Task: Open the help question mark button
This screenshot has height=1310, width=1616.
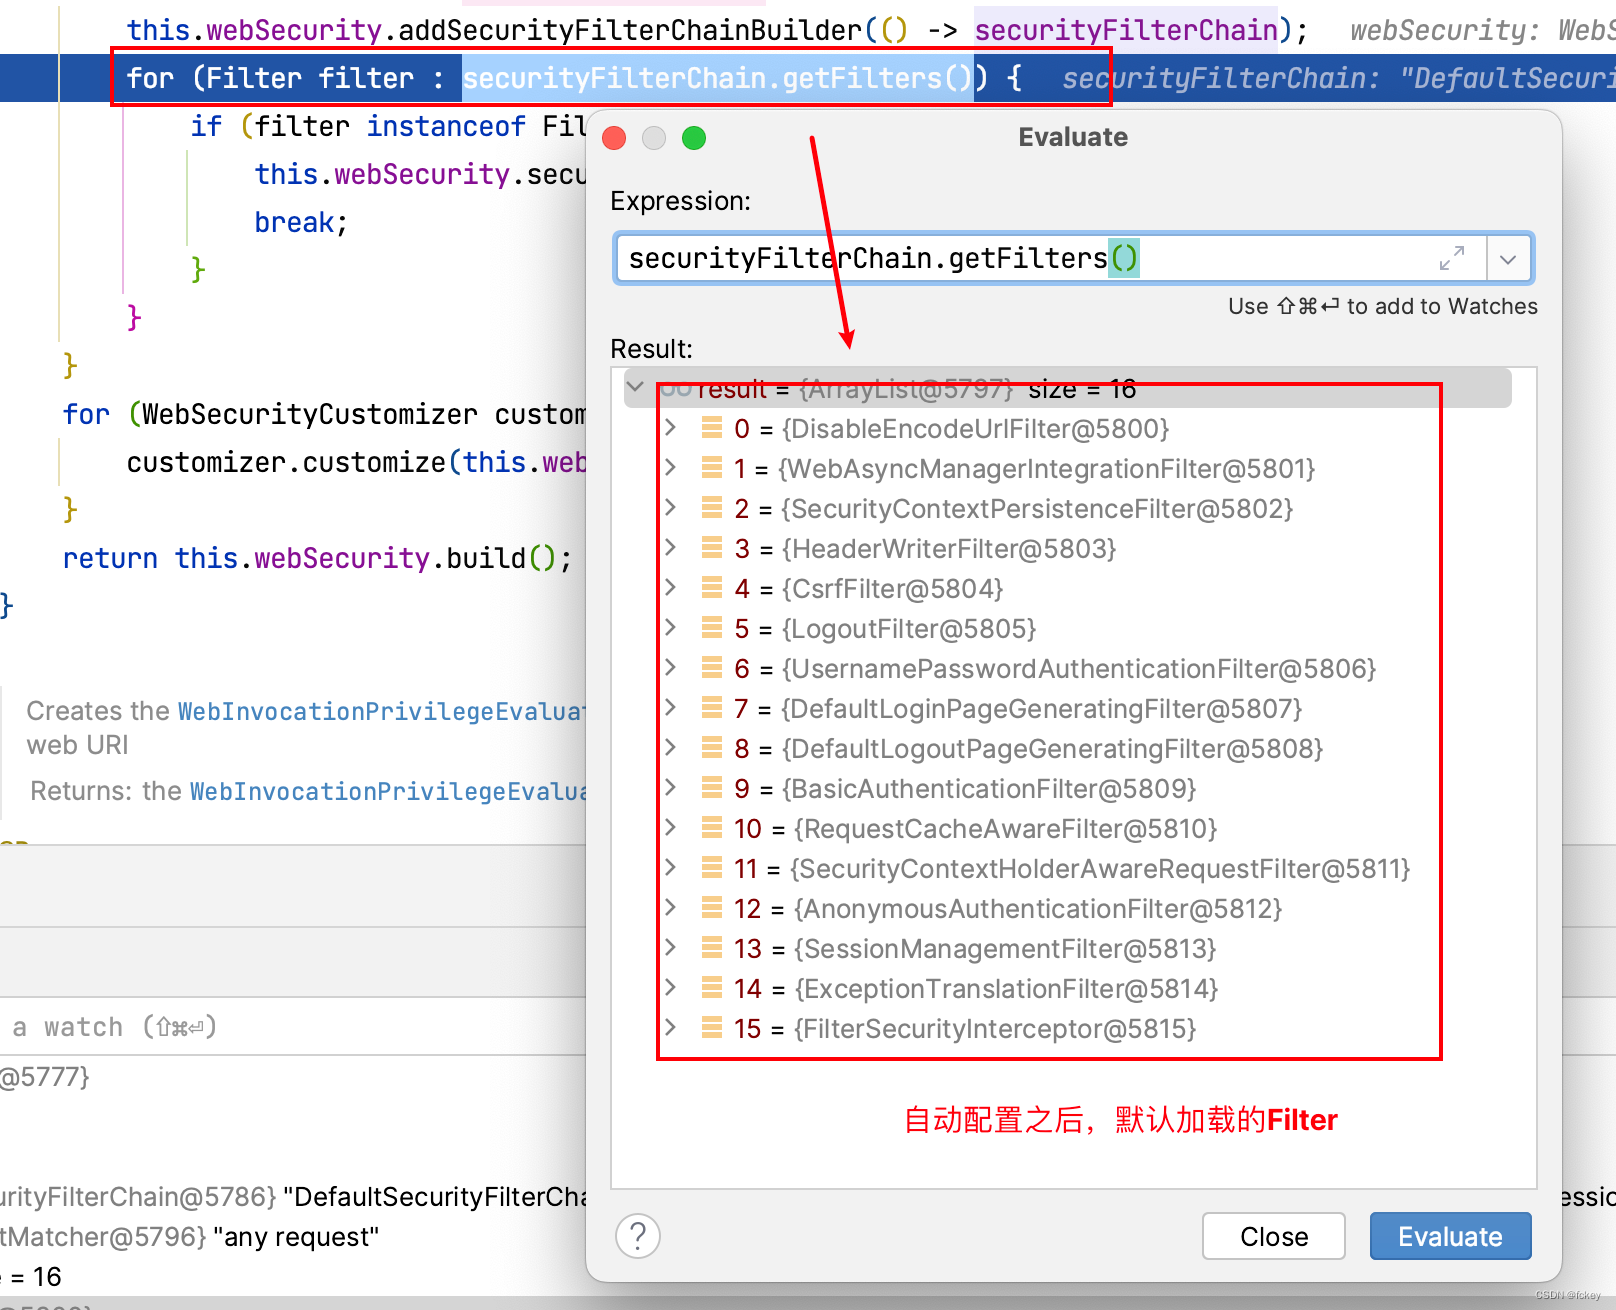Action: pyautogui.click(x=638, y=1236)
